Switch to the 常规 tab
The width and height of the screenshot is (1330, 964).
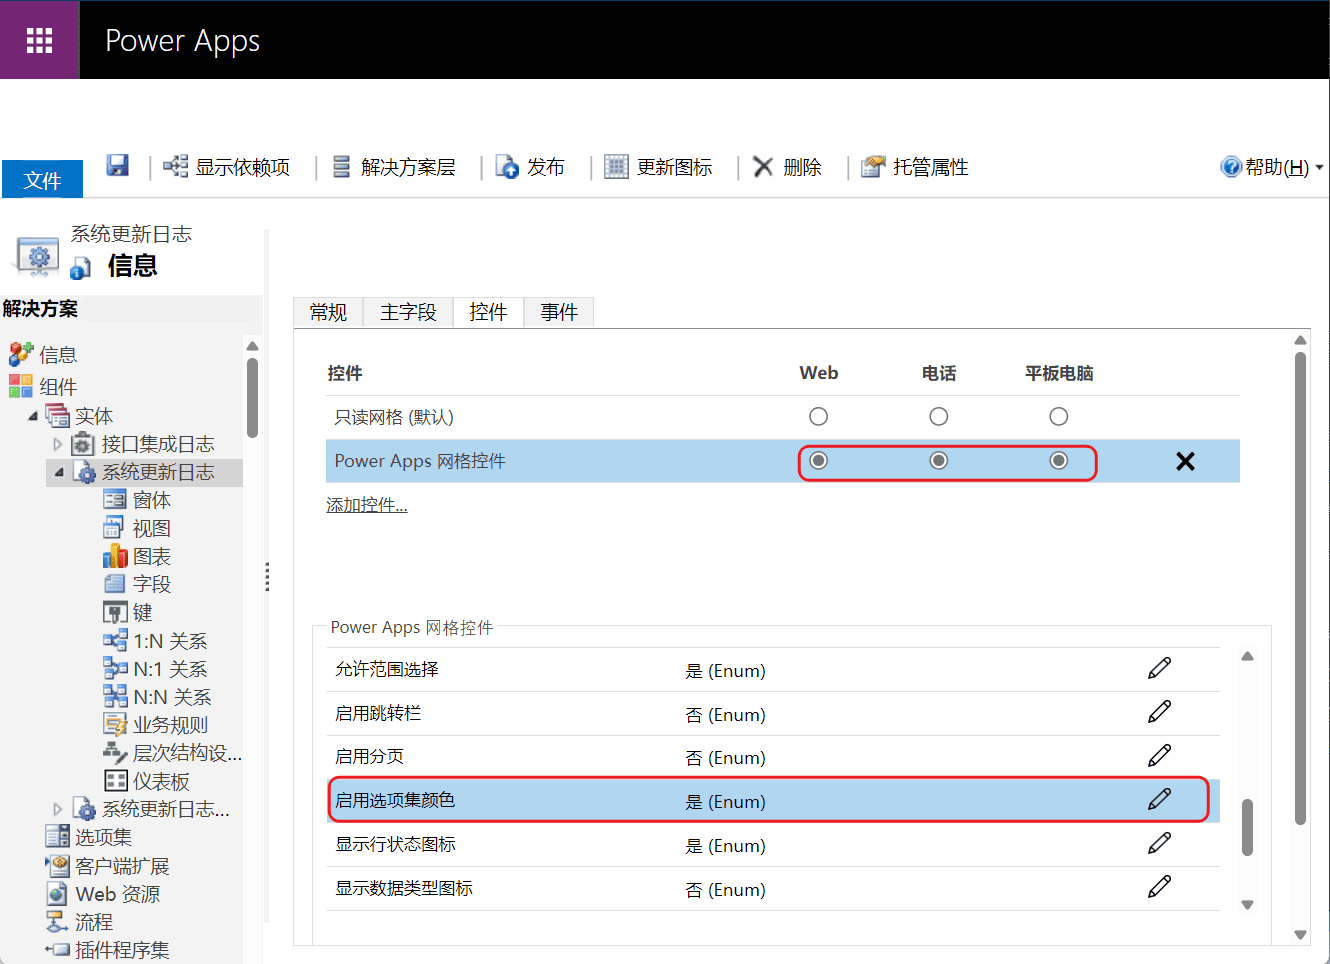tap(328, 312)
